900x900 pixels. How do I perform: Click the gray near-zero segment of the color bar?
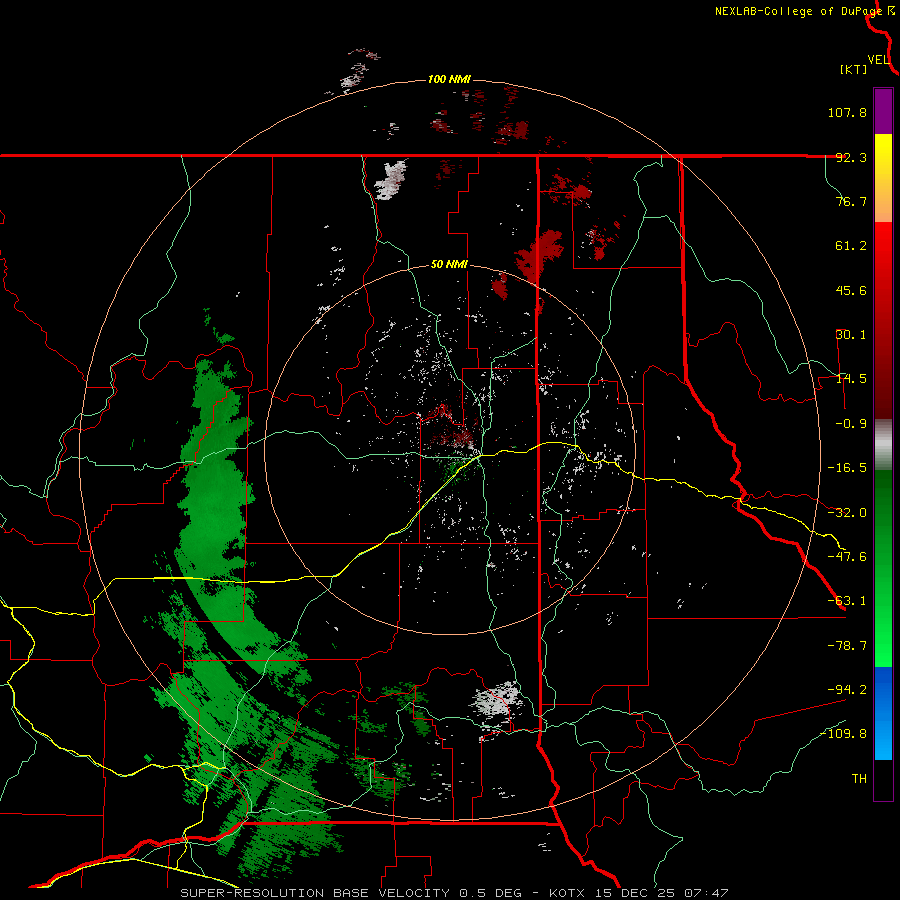point(883,445)
